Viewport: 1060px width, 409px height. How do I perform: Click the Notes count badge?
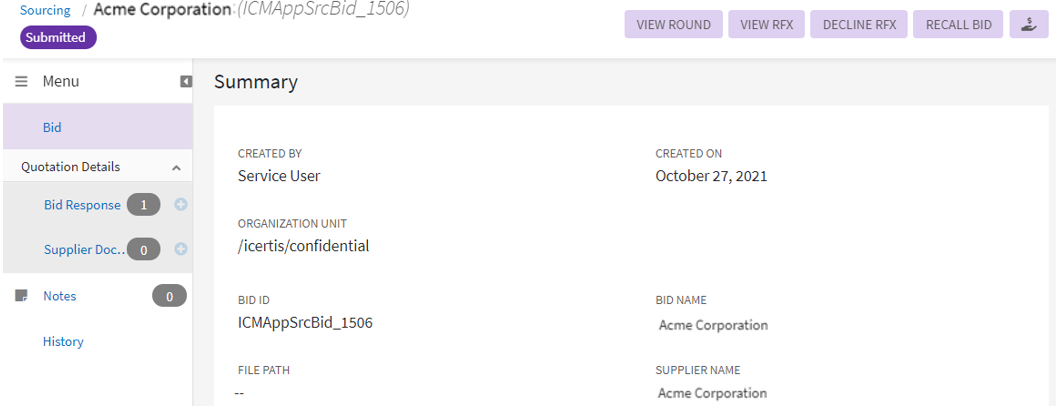click(169, 296)
